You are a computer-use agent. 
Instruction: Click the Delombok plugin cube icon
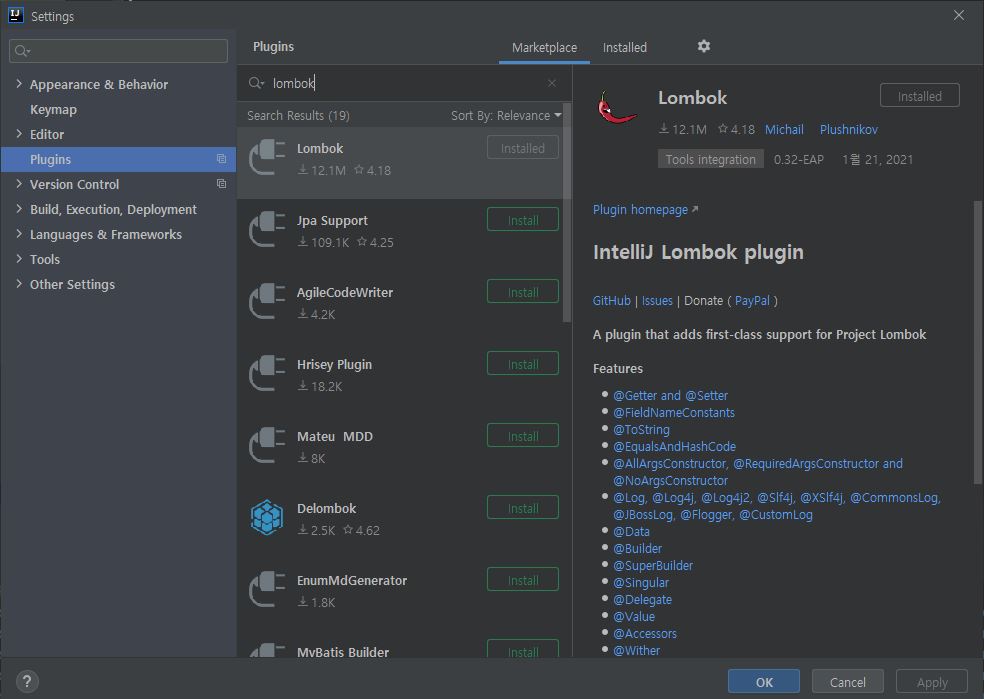click(267, 518)
